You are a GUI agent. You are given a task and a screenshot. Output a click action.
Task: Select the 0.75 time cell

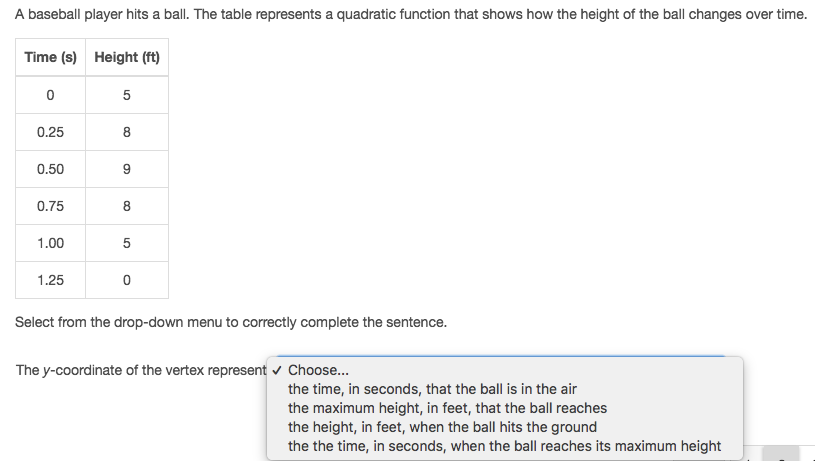point(50,206)
